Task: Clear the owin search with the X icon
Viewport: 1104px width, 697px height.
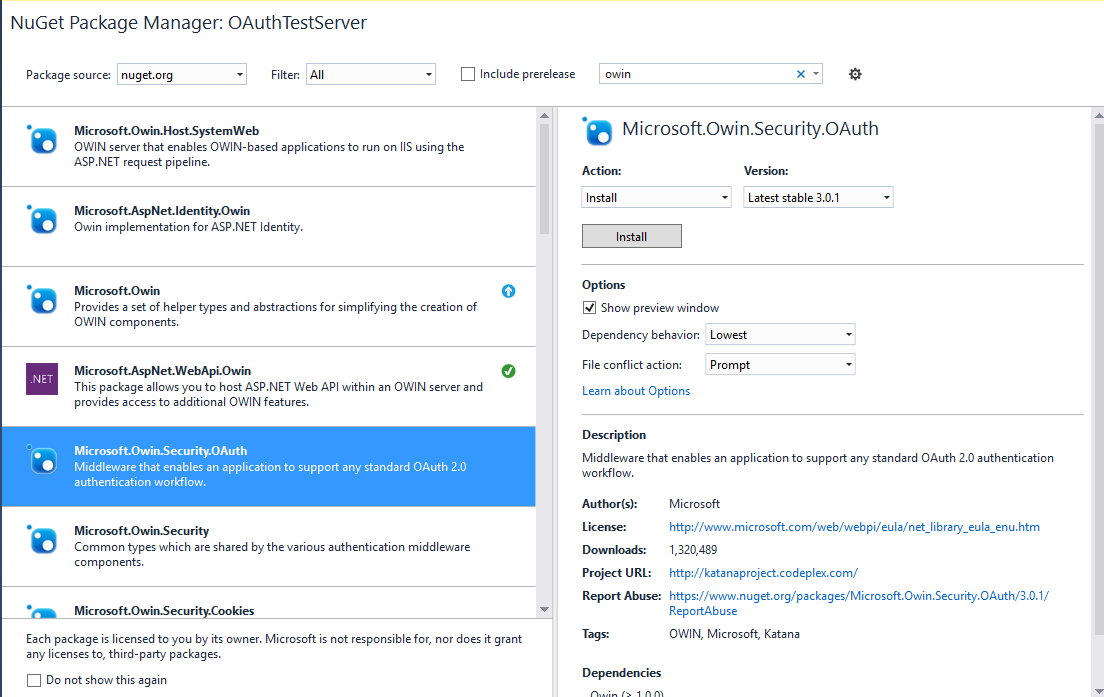Action: pos(800,73)
